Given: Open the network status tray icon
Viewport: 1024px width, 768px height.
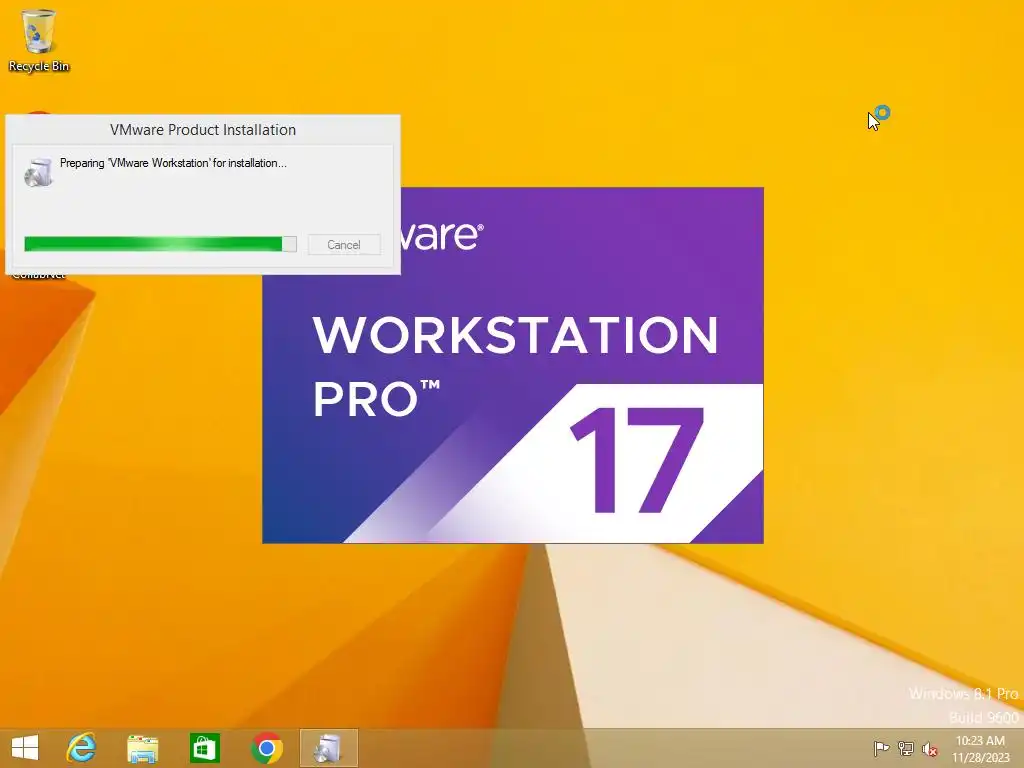Looking at the screenshot, I should point(905,748).
